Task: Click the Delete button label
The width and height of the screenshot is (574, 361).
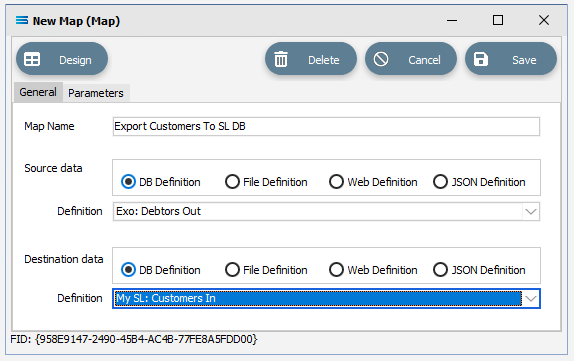Action: pyautogui.click(x=324, y=60)
